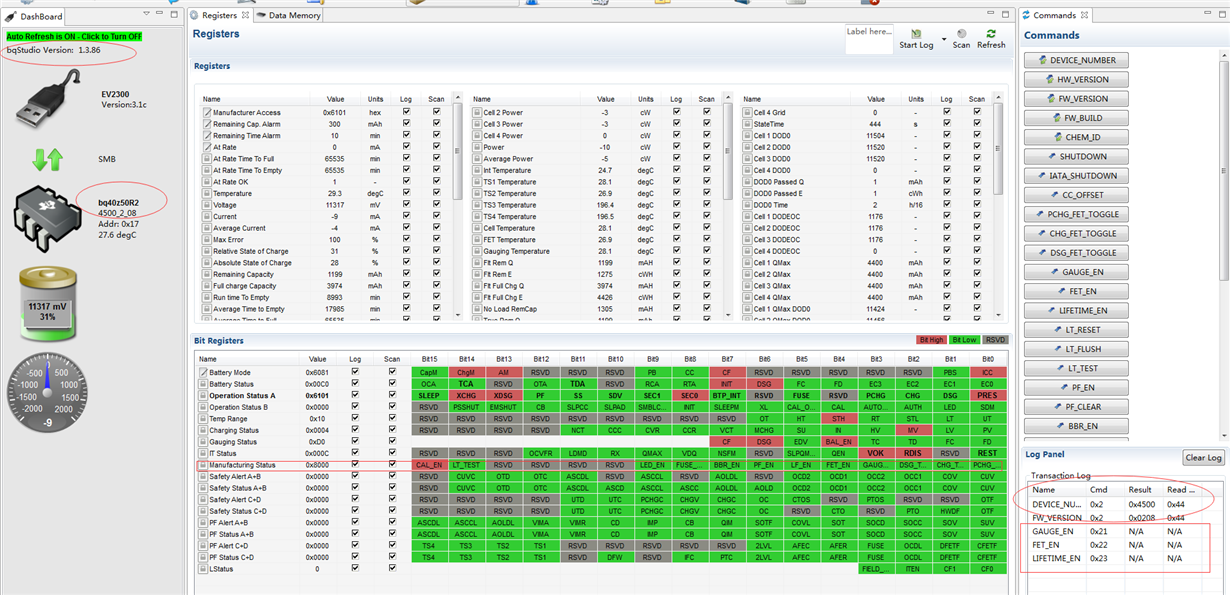
Task: Click the Scan toolbar icon
Action: coord(961,33)
